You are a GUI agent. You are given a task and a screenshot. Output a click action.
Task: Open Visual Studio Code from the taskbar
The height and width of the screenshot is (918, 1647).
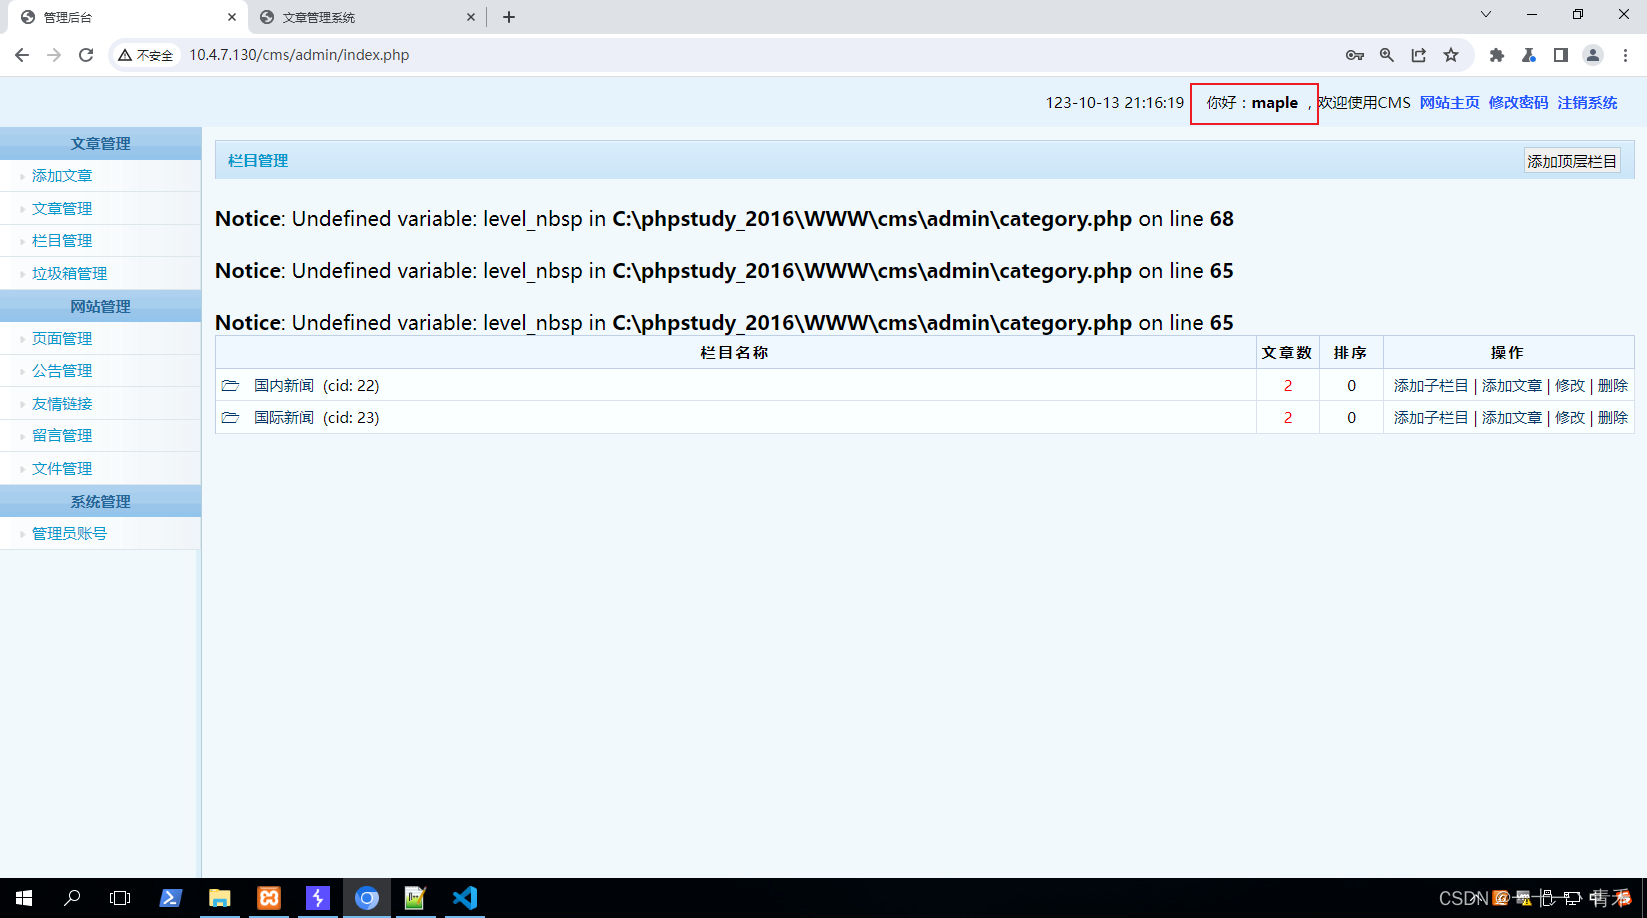pos(465,898)
